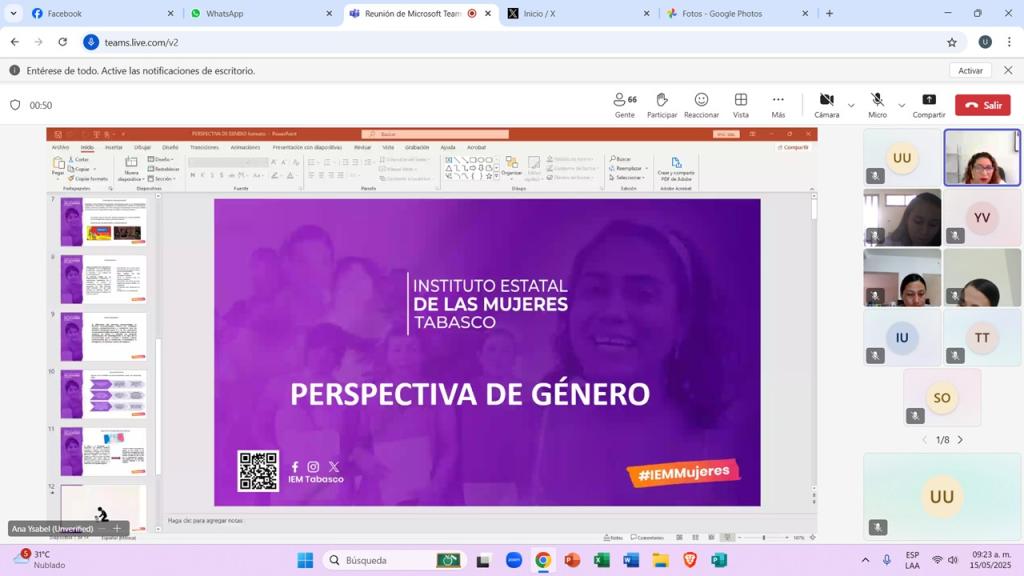Click Activar to enable desktop notifications
This screenshot has width=1024, height=576.
[970, 71]
